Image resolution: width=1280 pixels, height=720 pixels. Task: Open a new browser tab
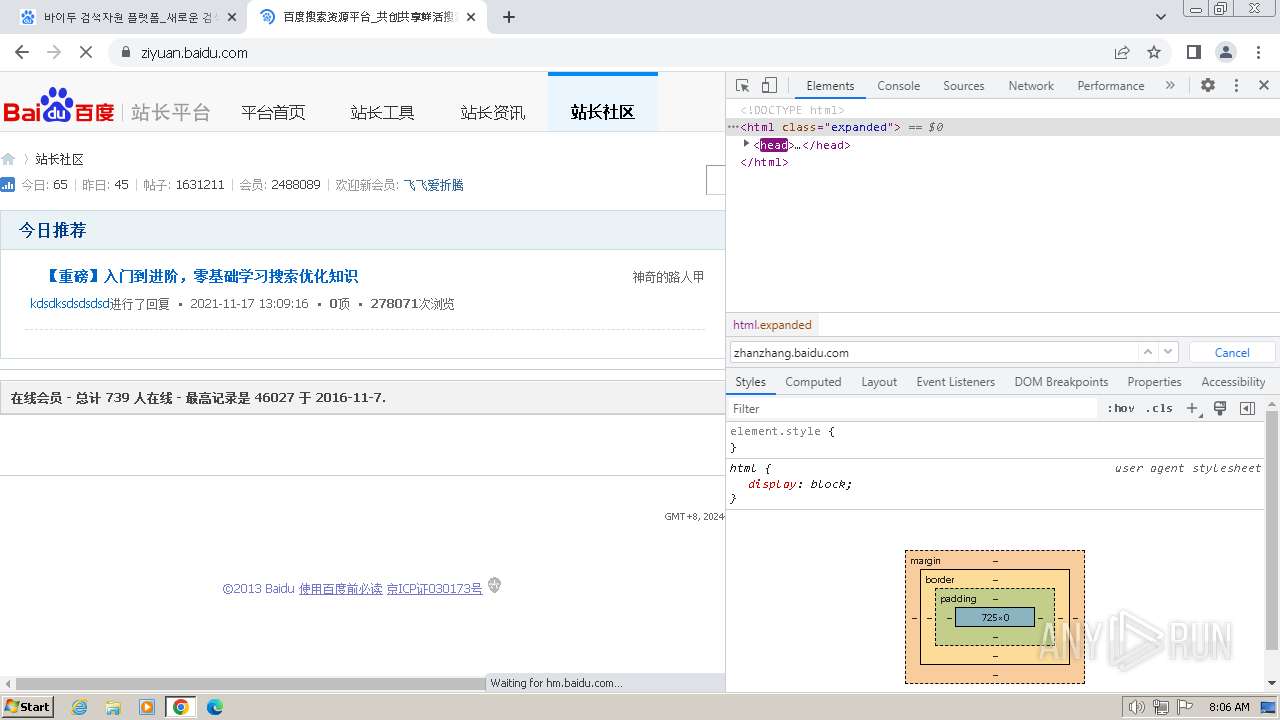(509, 17)
